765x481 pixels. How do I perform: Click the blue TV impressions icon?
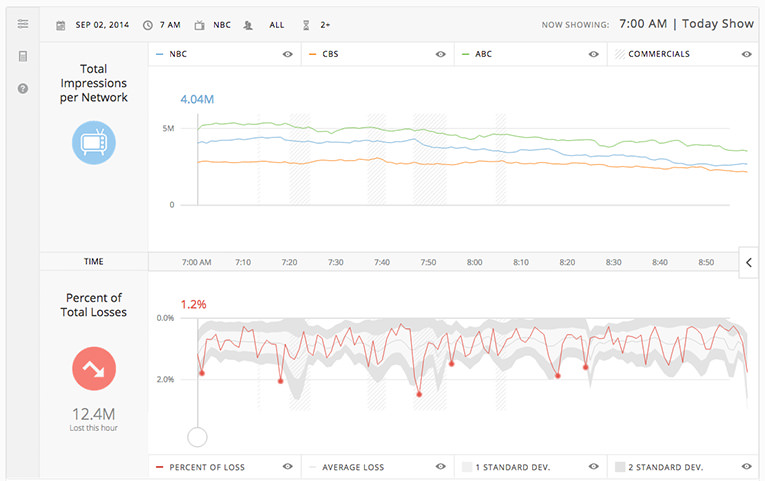[x=94, y=143]
